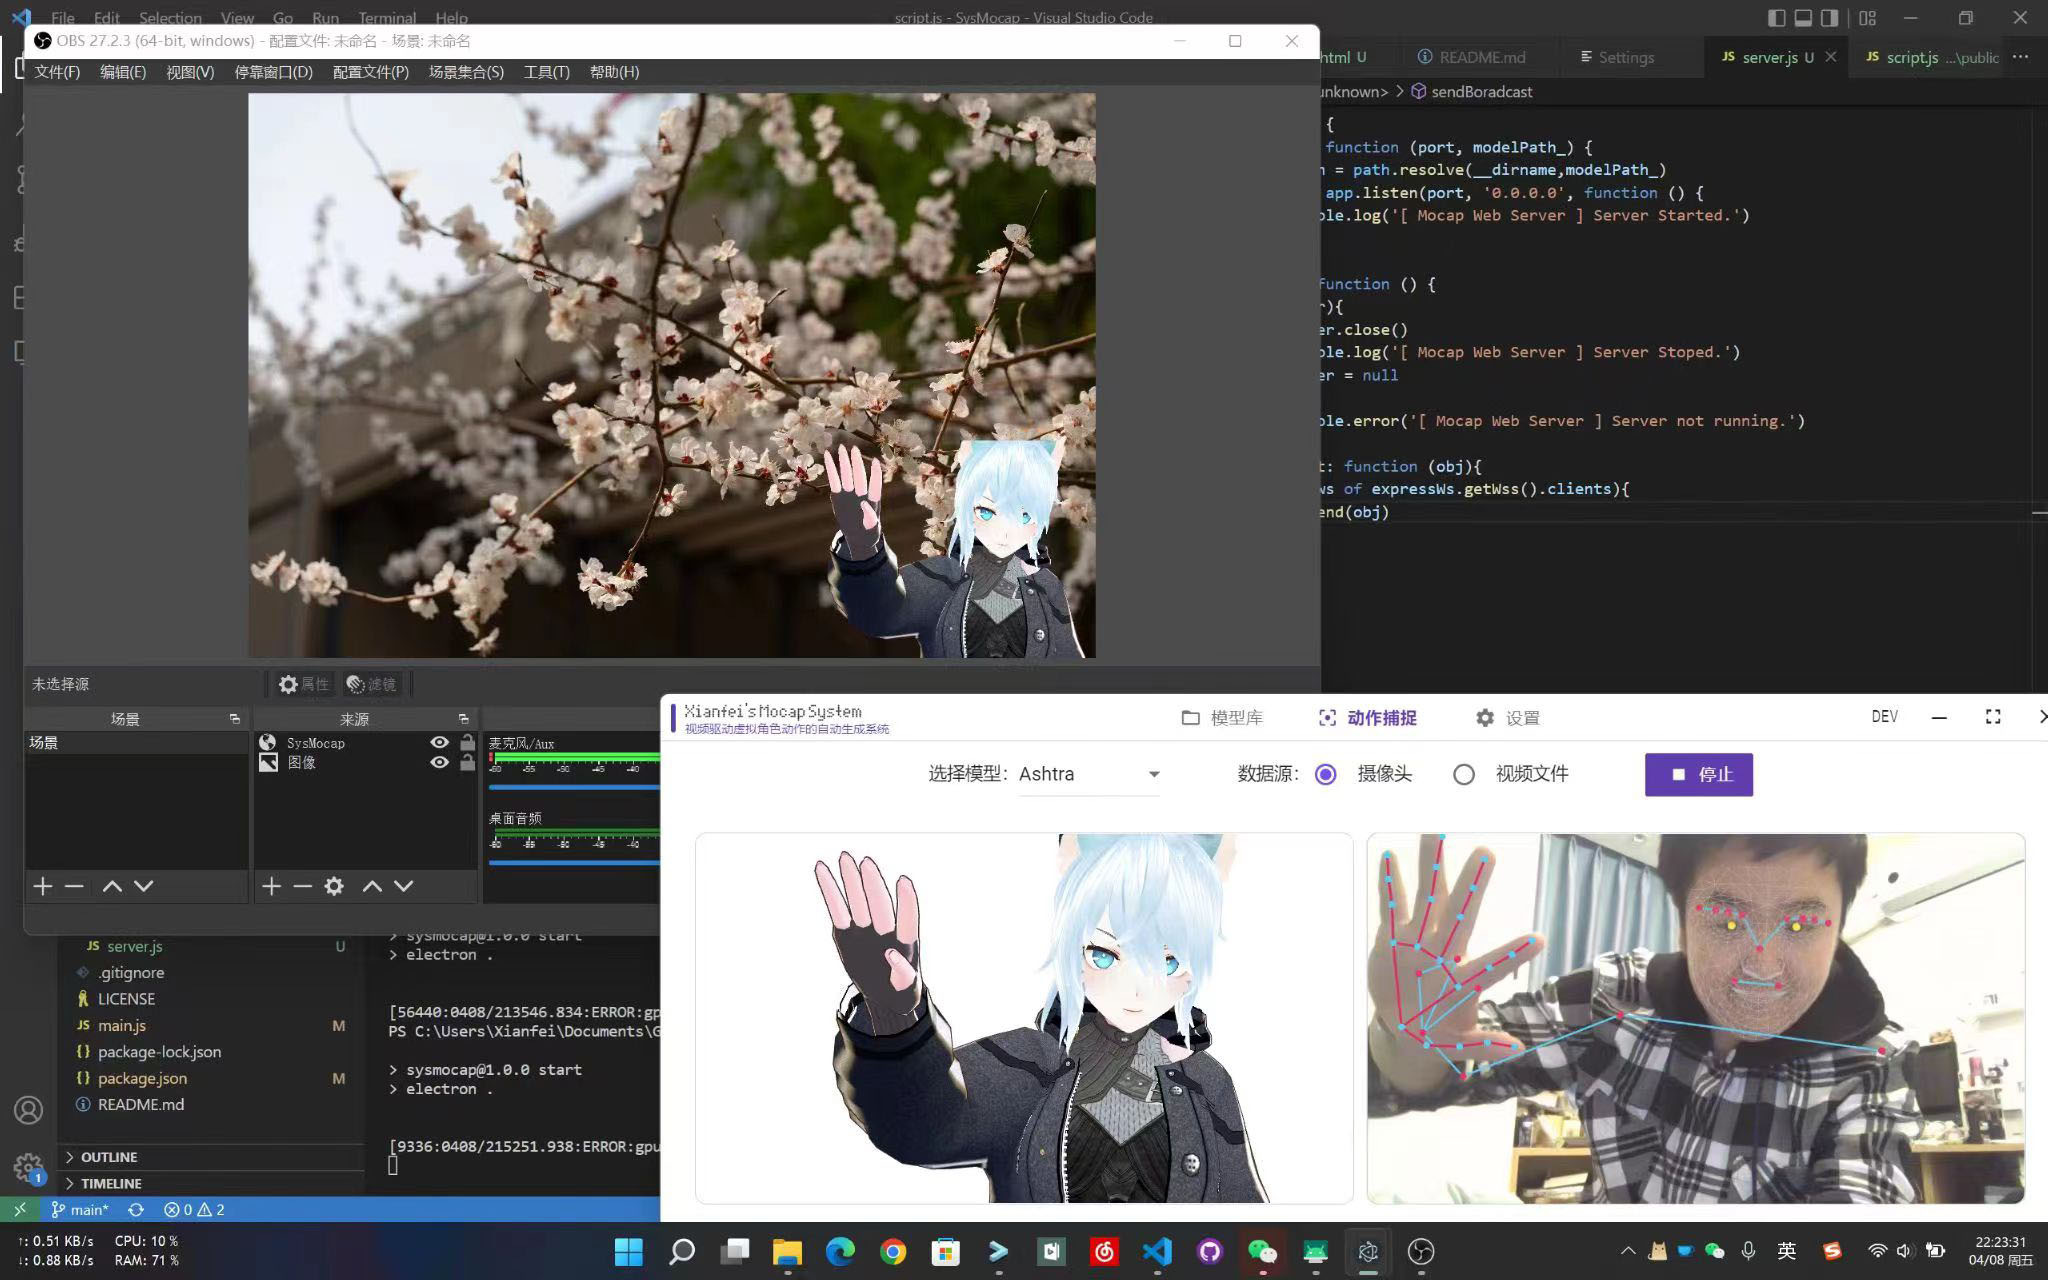Move source up with arrow icon
2048x1280 pixels.
click(372, 886)
